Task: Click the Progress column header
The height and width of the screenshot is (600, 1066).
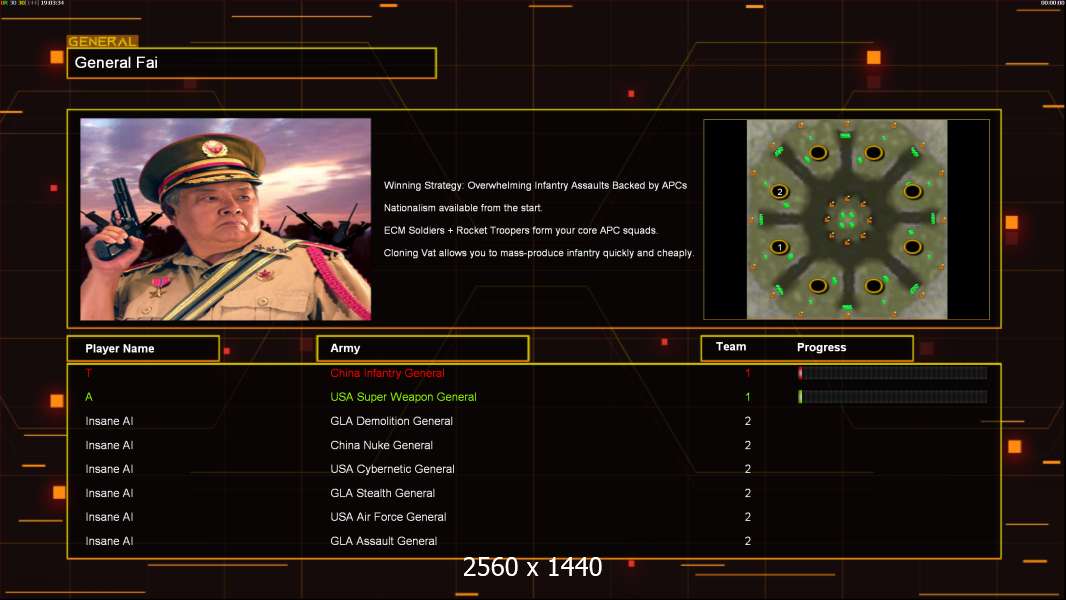Action: pos(821,347)
